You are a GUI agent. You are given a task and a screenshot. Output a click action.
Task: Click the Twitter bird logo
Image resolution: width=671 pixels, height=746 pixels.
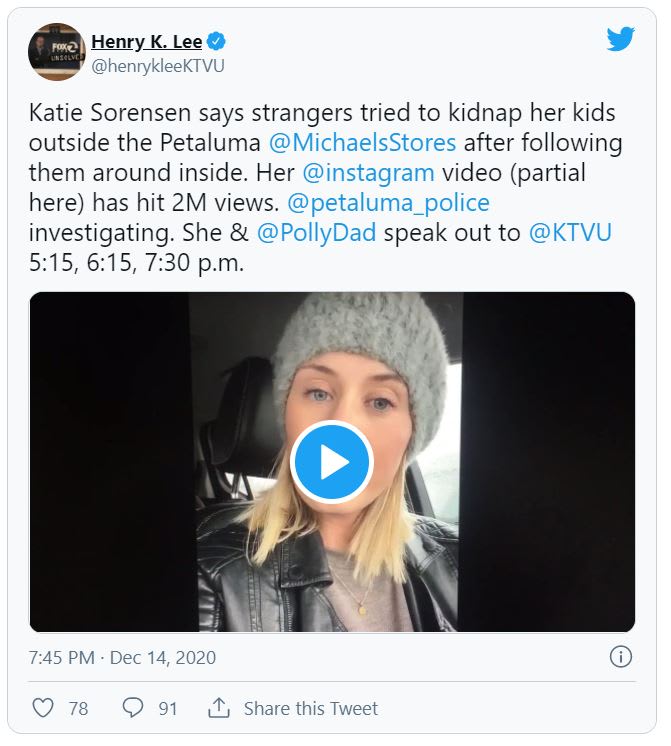pyautogui.click(x=620, y=39)
